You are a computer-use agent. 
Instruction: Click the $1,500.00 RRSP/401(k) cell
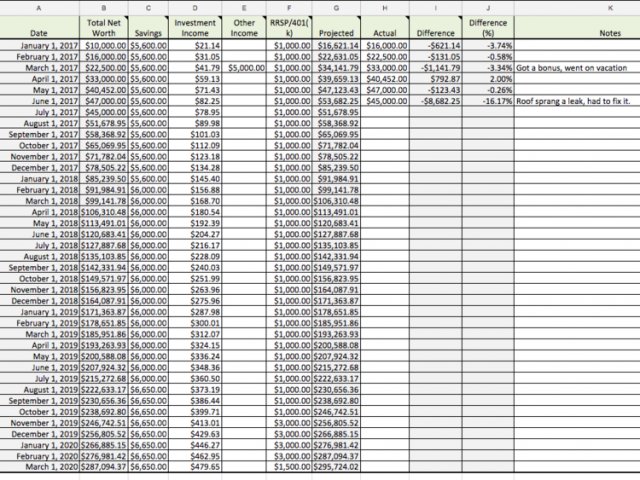pos(289,467)
